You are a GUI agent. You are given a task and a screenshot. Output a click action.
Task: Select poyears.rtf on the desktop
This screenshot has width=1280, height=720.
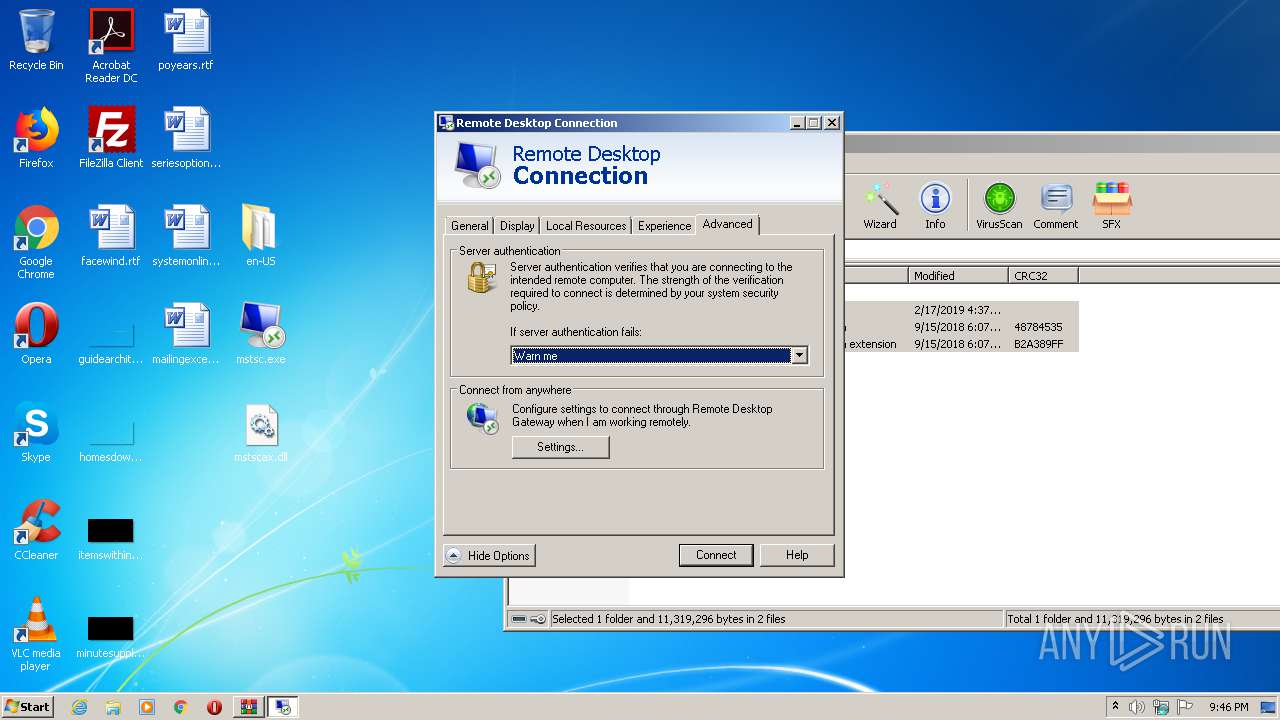[186, 40]
